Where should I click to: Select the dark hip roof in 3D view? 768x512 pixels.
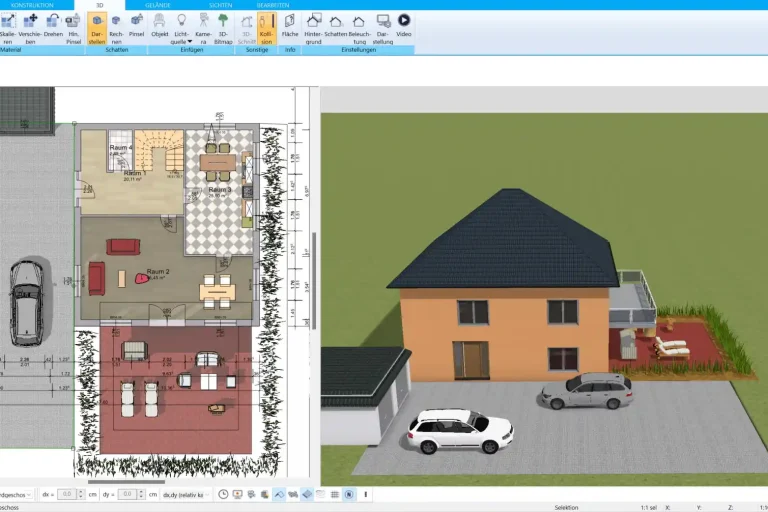click(504, 240)
